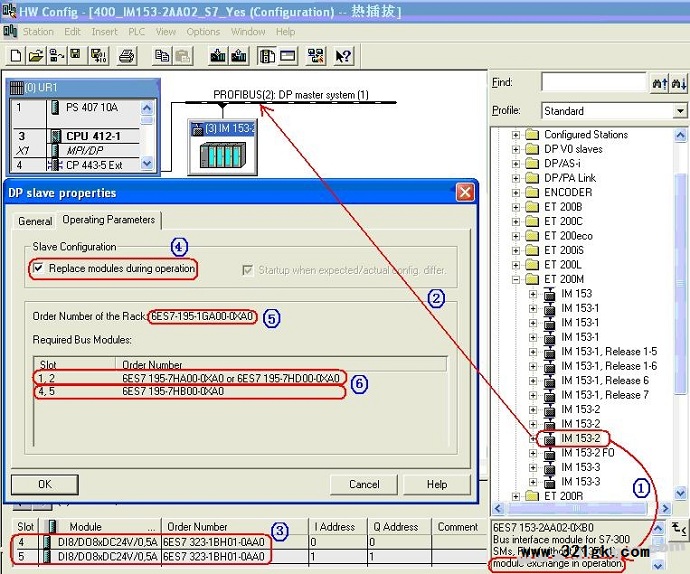Open the Insert menu
690x574 pixels.
(104, 32)
